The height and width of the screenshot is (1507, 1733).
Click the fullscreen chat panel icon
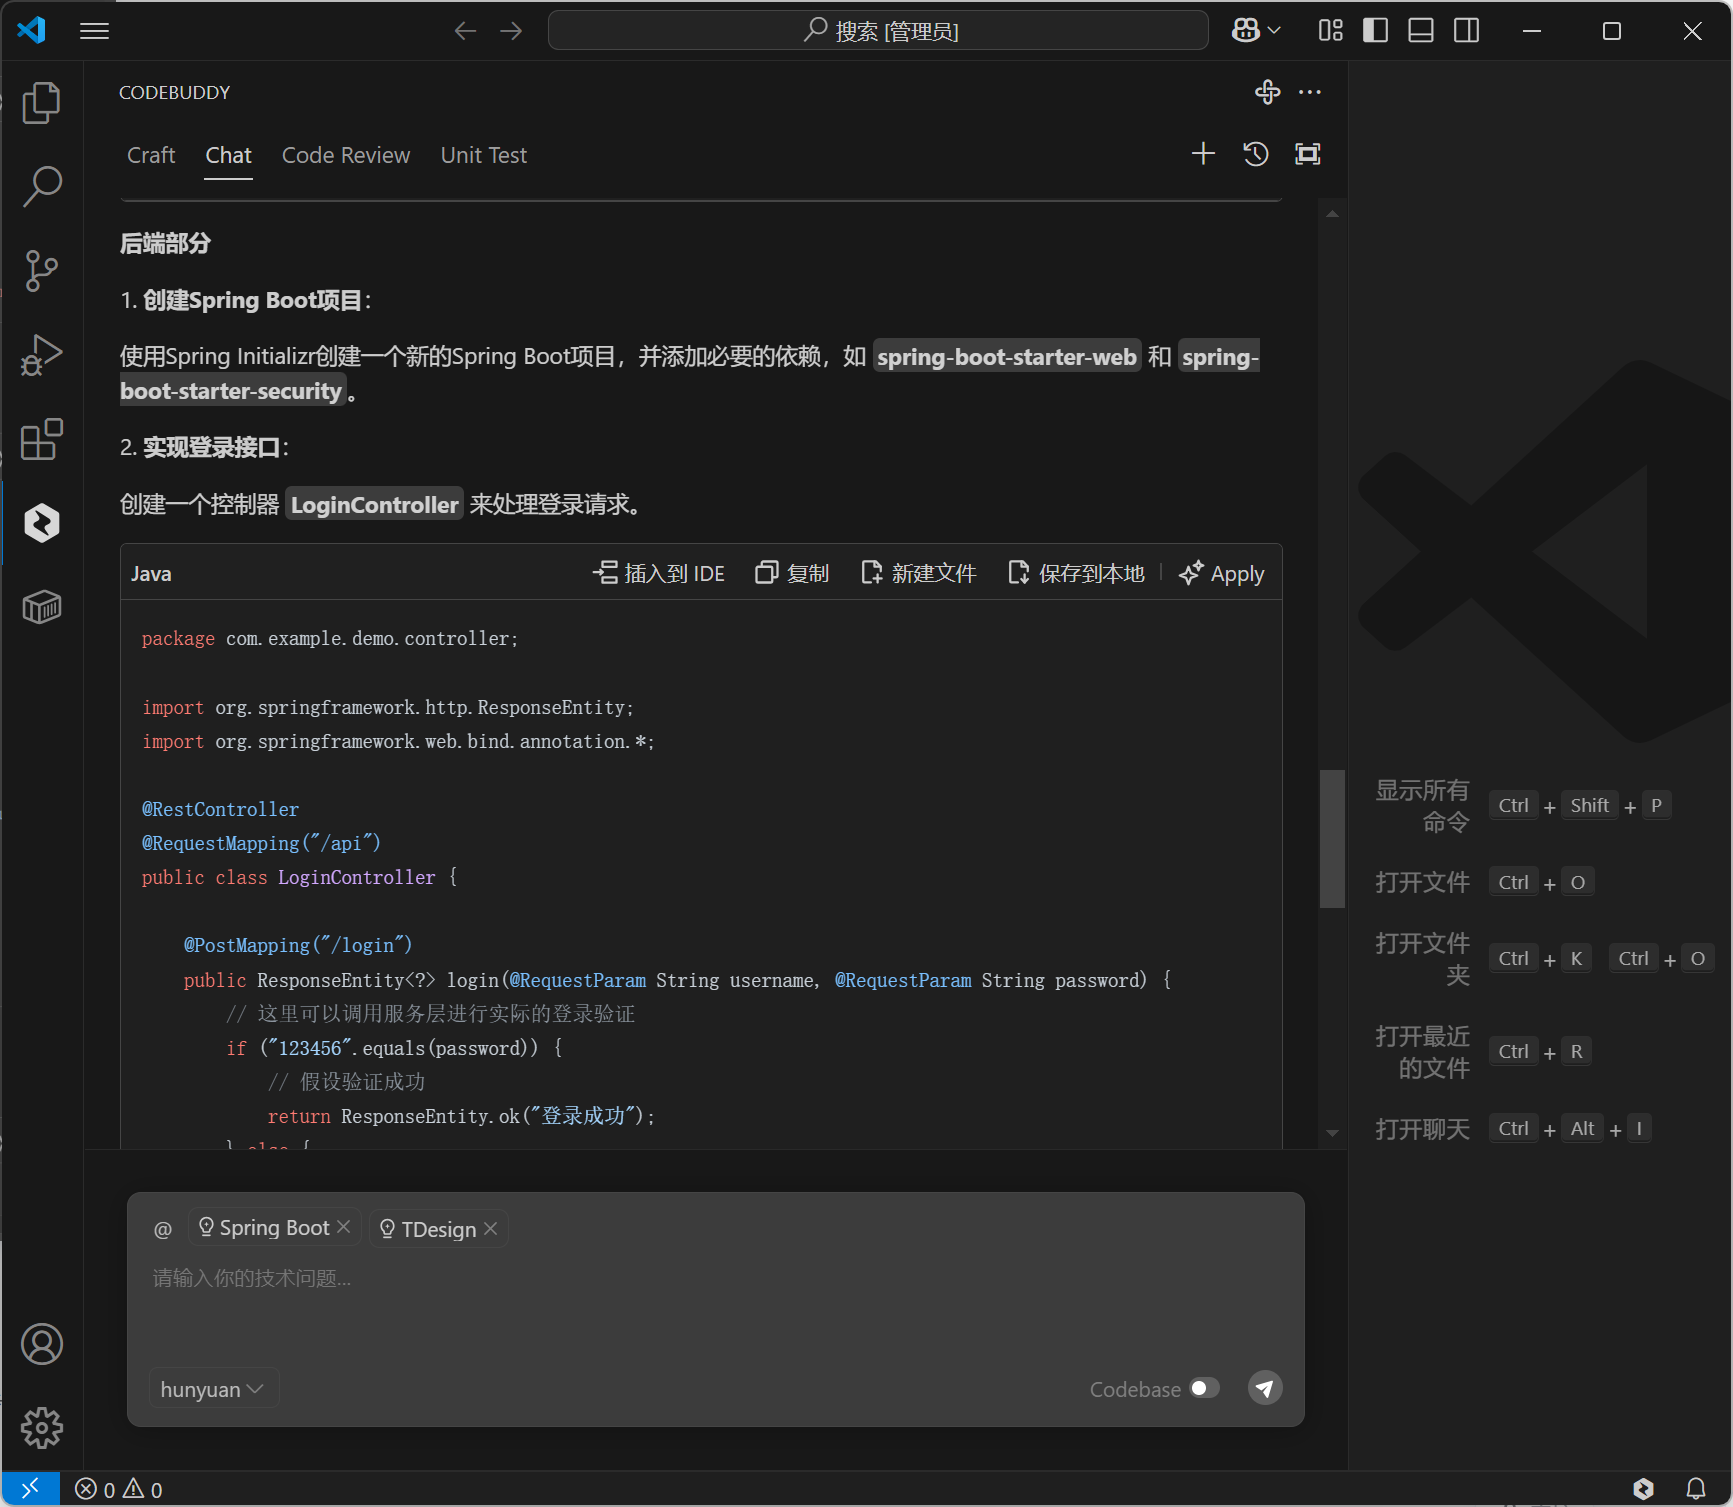(1307, 154)
